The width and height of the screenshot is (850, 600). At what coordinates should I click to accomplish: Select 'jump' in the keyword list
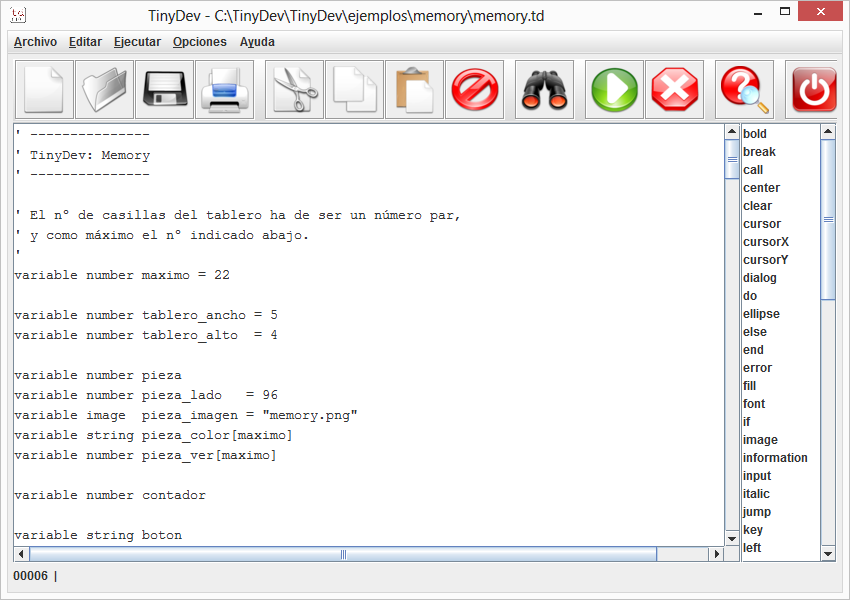pyautogui.click(x=757, y=512)
